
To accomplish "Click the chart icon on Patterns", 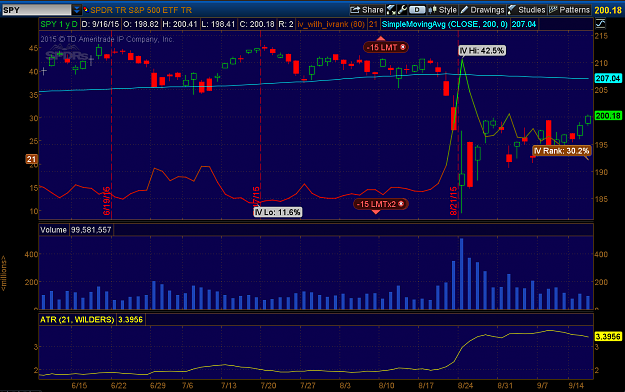I will 553,10.
